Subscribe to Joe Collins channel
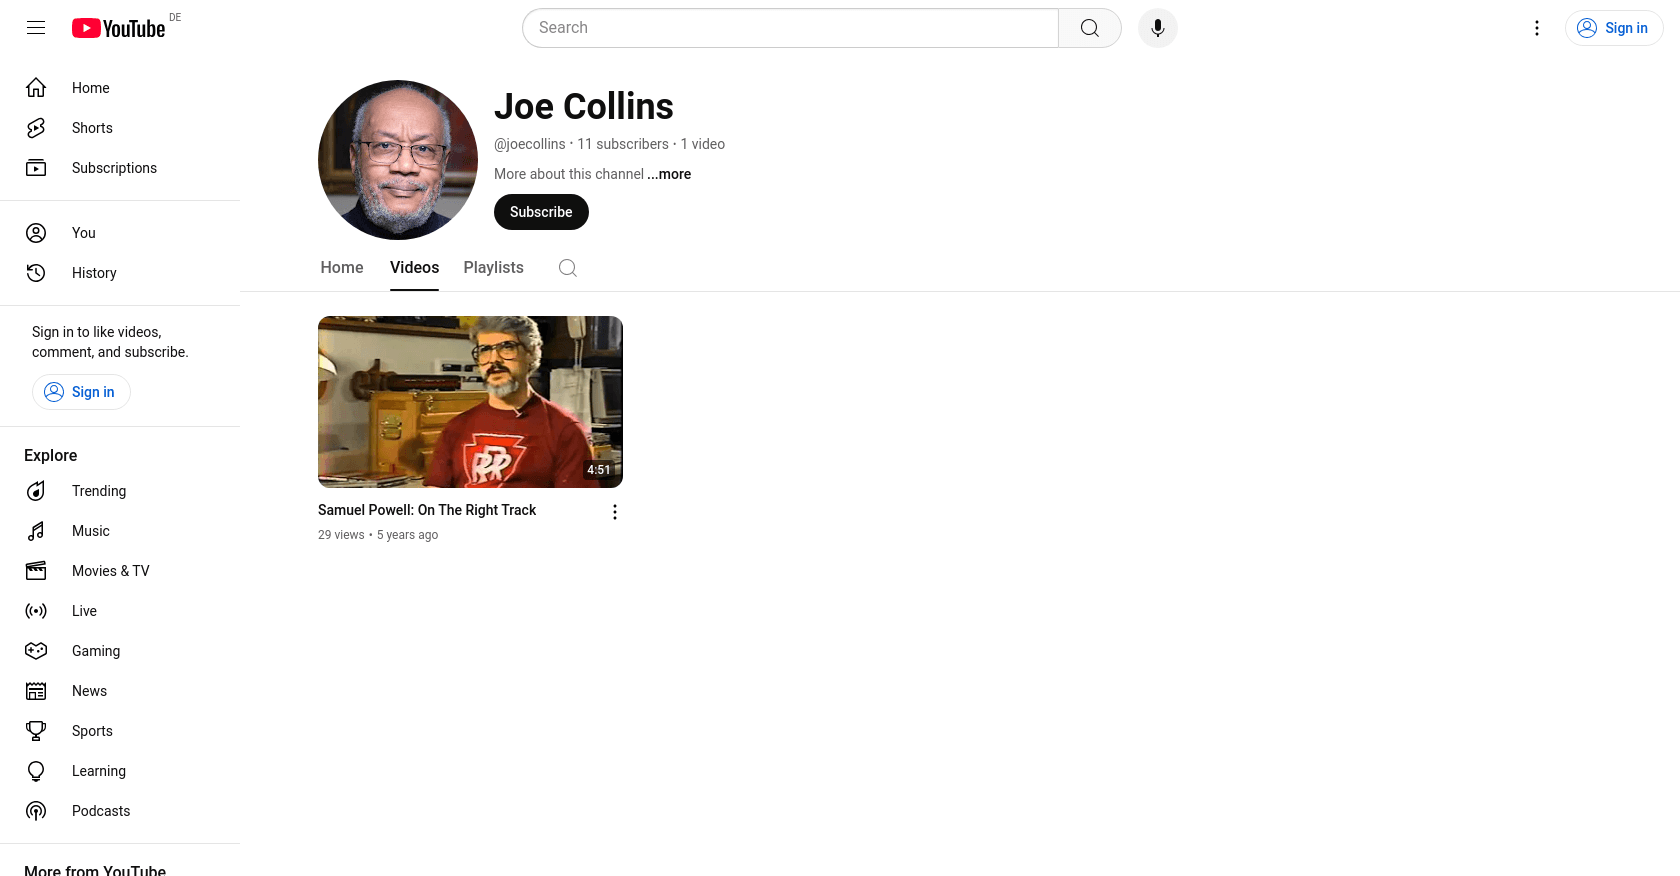This screenshot has width=1680, height=876. point(541,212)
